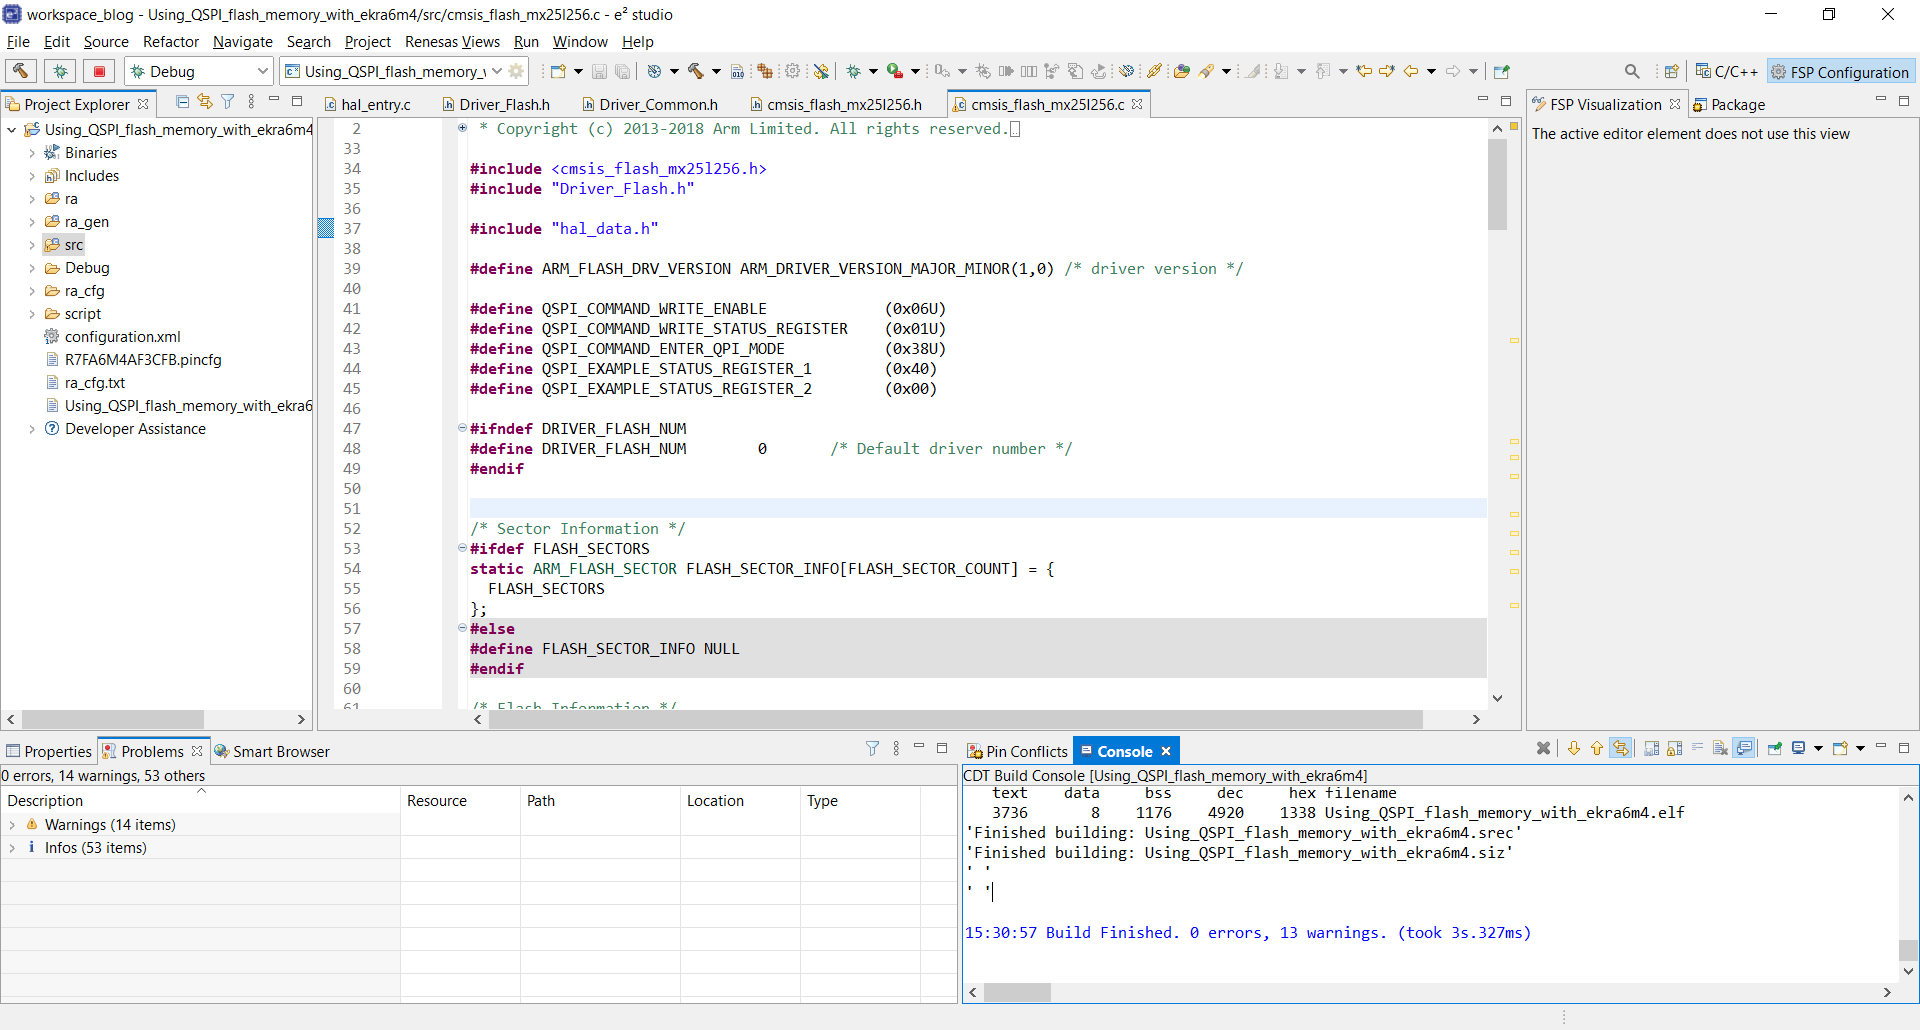
Task: Select R7FA6M4AF3CFB.pincfg file
Action: point(143,360)
